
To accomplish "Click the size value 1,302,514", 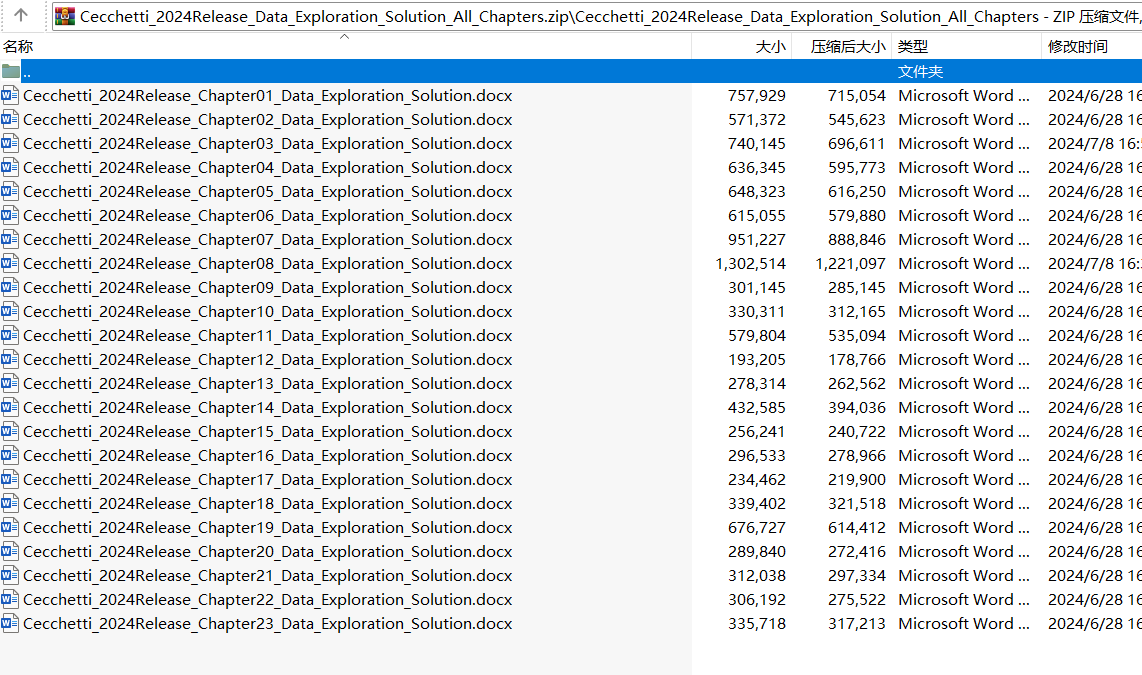I will pos(750,264).
